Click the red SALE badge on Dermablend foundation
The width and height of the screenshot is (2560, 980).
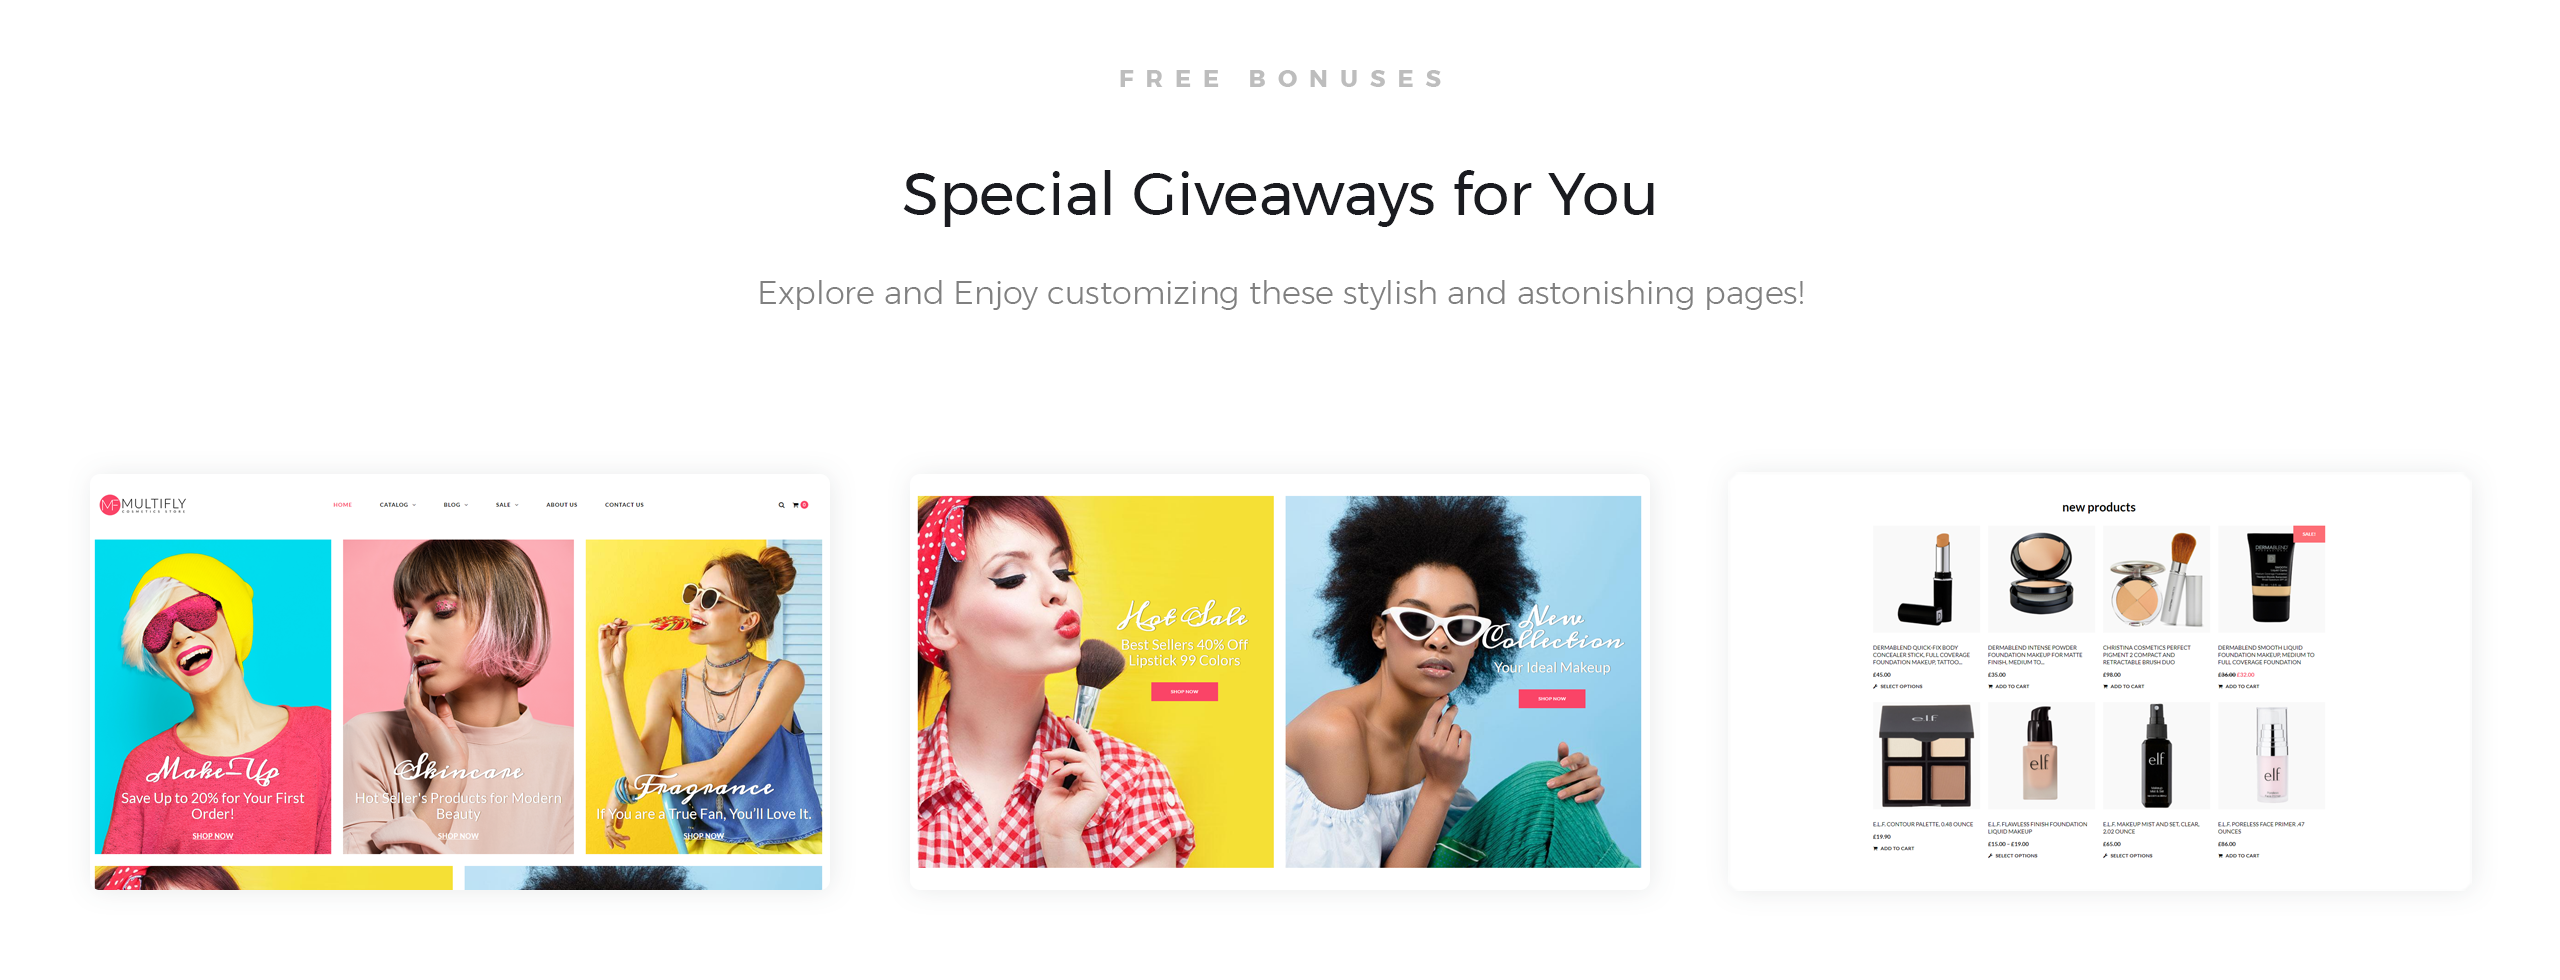click(2308, 534)
